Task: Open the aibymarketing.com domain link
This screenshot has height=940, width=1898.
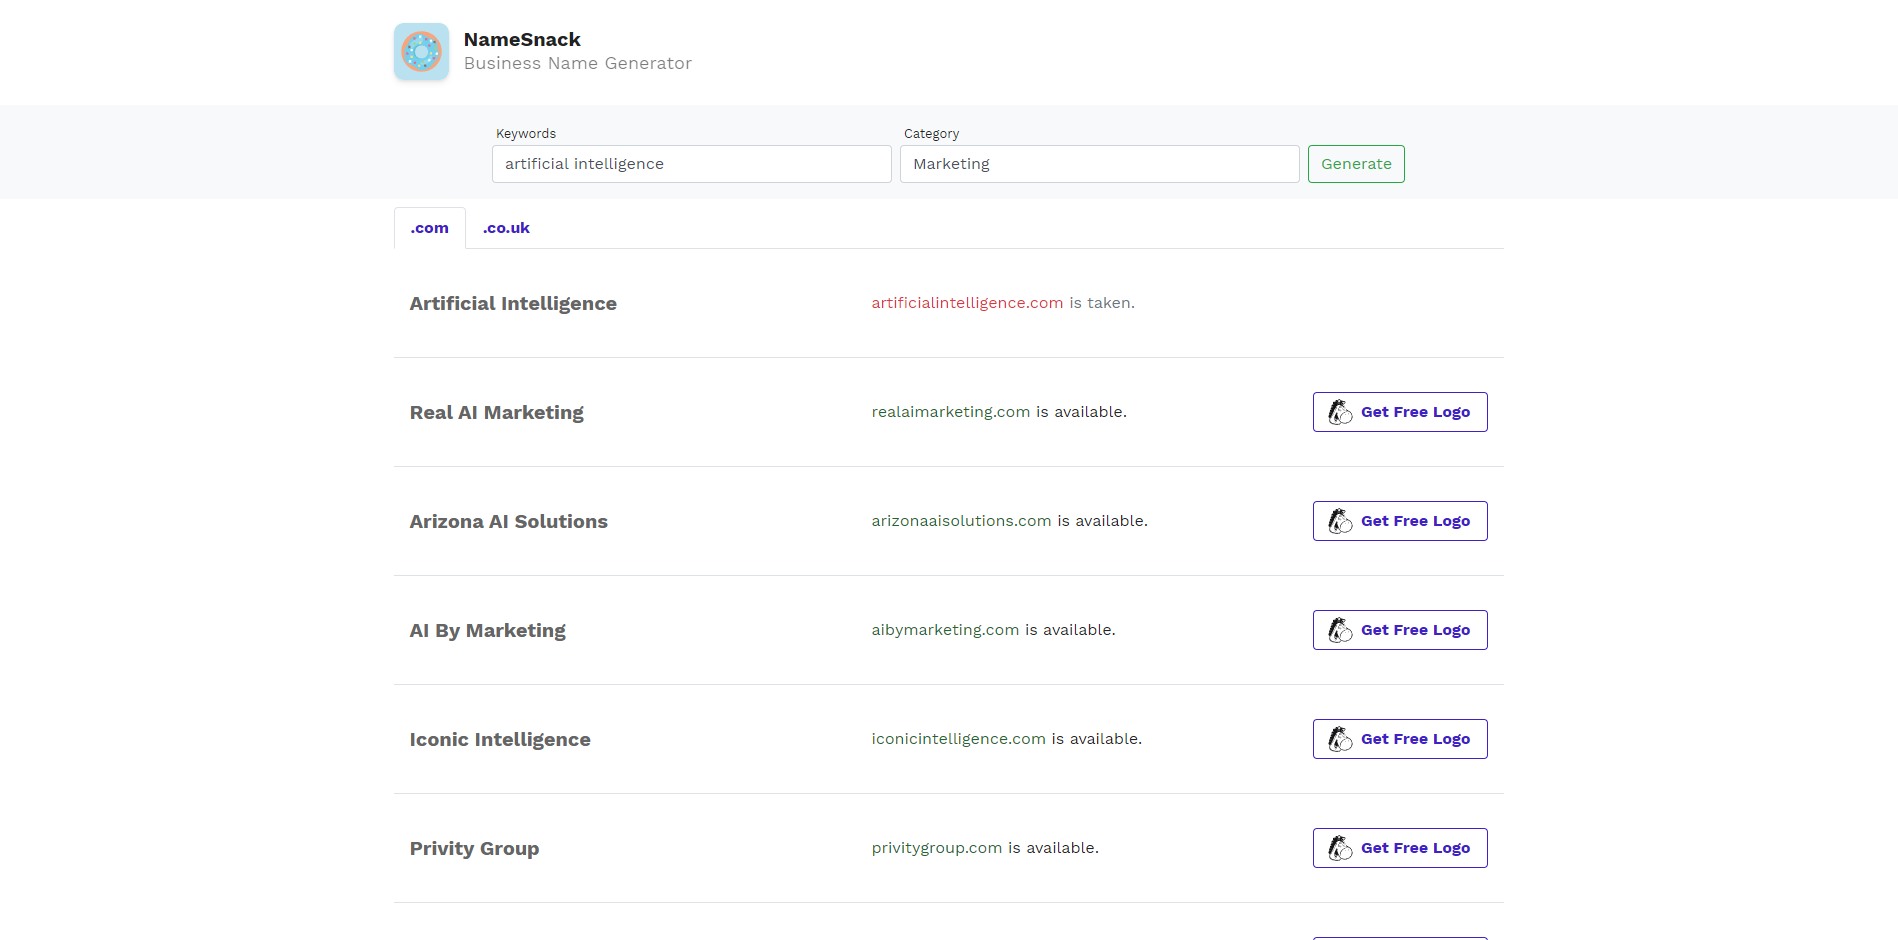Action: 945,630
